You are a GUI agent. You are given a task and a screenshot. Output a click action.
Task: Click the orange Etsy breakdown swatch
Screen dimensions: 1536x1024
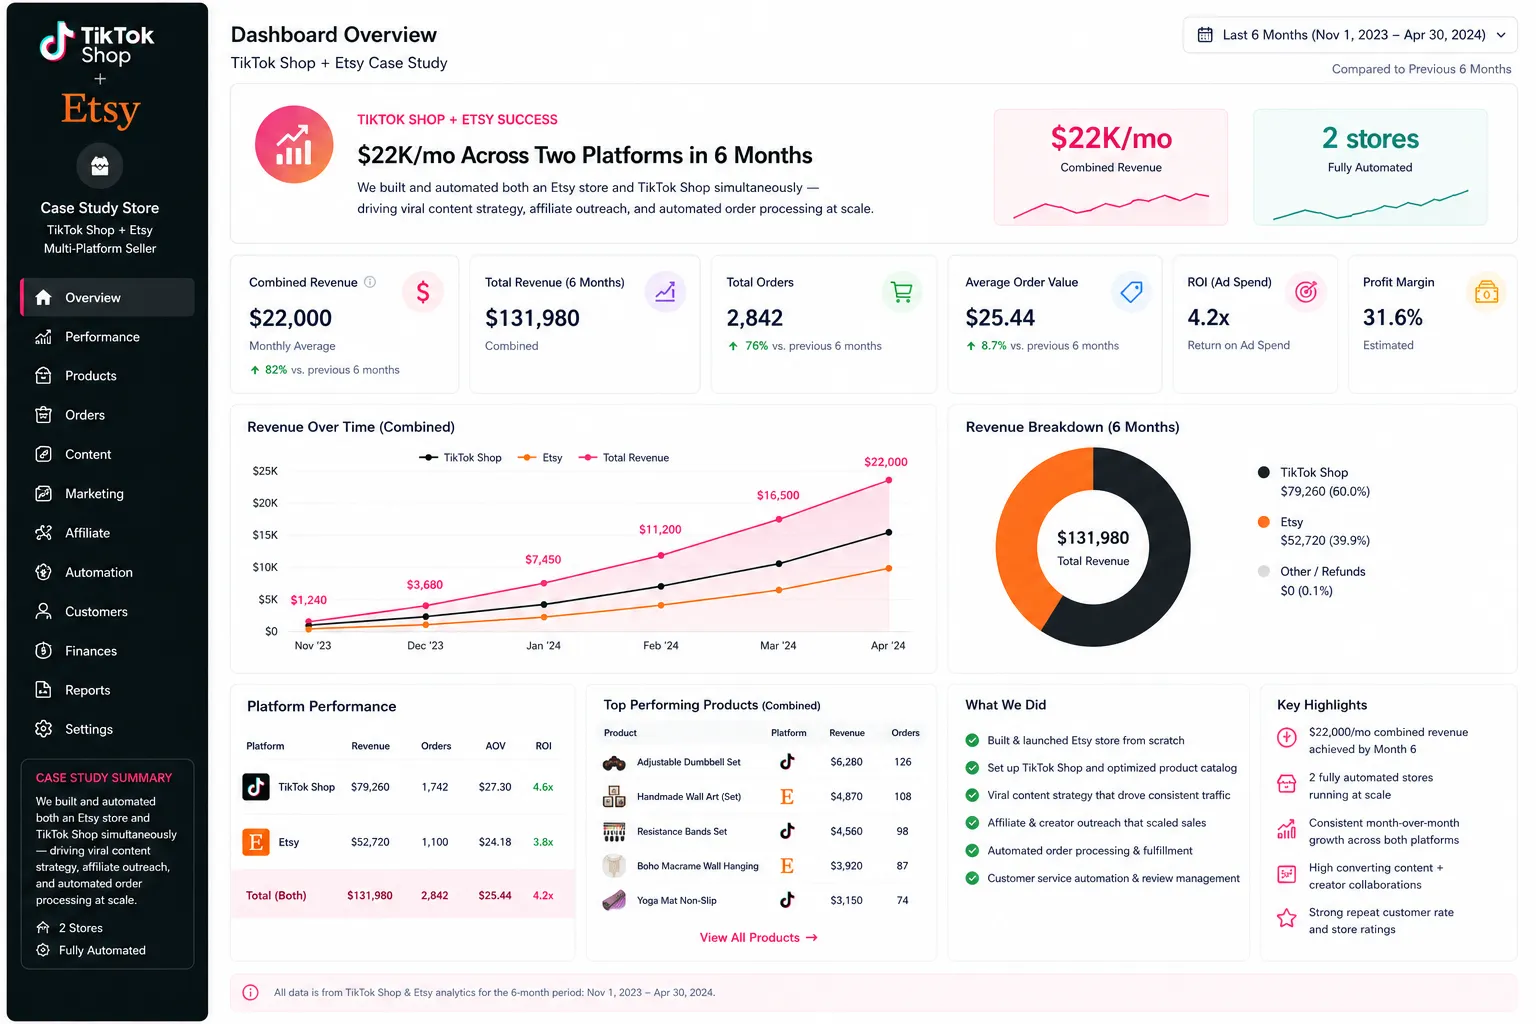1264,522
